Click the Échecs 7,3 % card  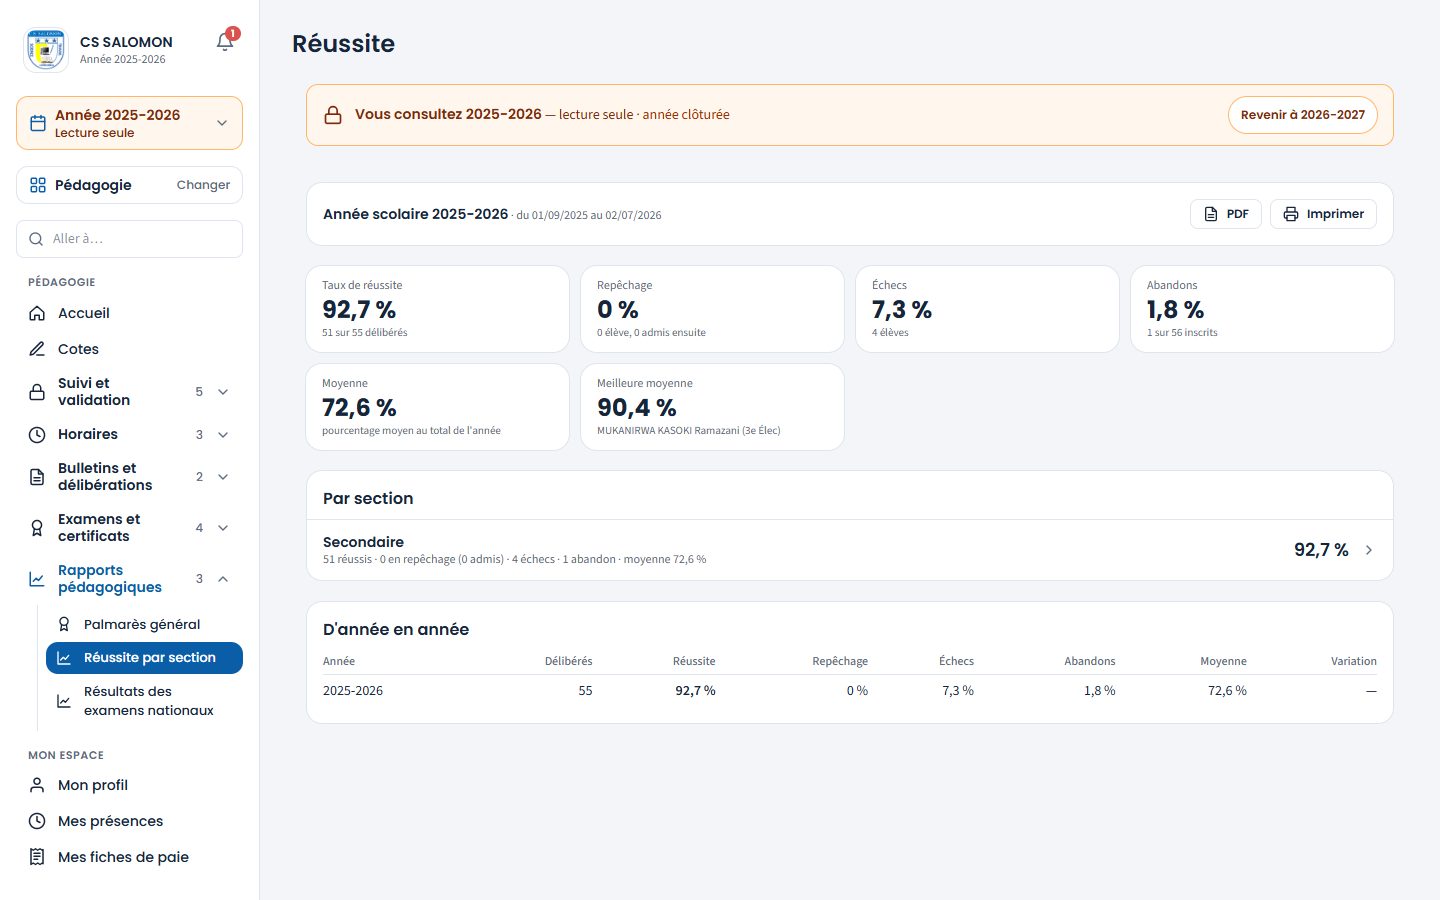coord(987,309)
